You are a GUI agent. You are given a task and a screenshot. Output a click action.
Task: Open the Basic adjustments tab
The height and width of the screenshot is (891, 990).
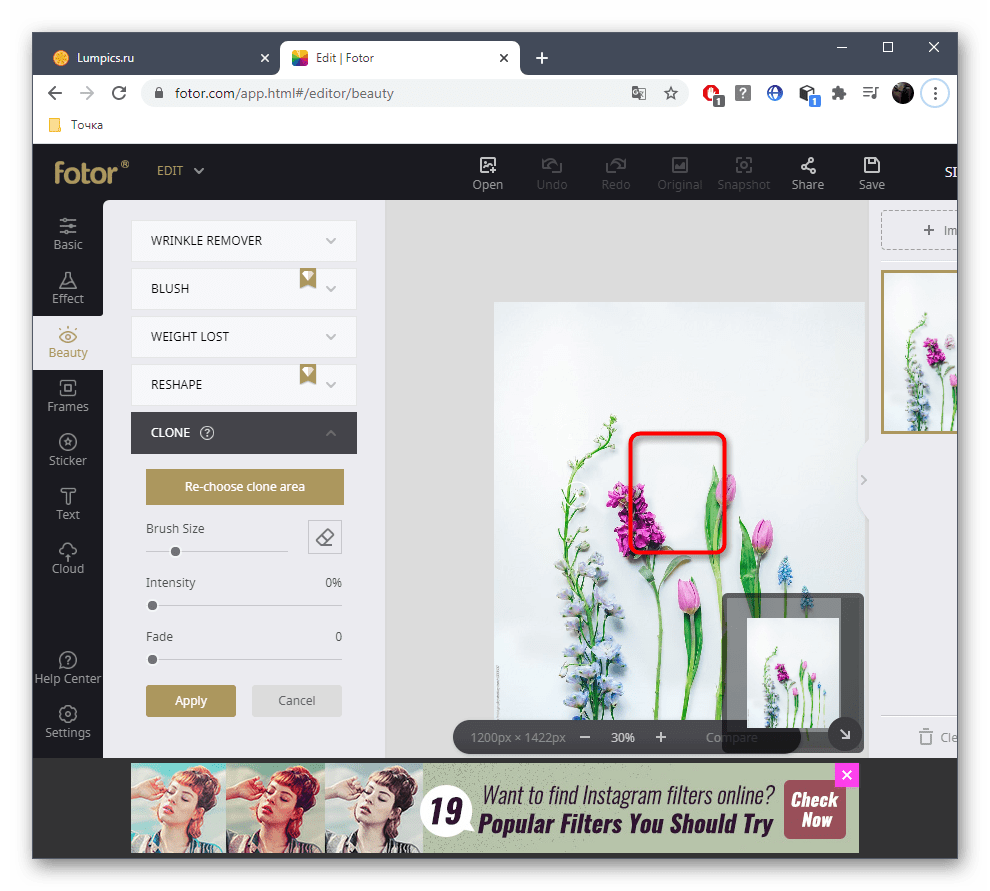(68, 233)
